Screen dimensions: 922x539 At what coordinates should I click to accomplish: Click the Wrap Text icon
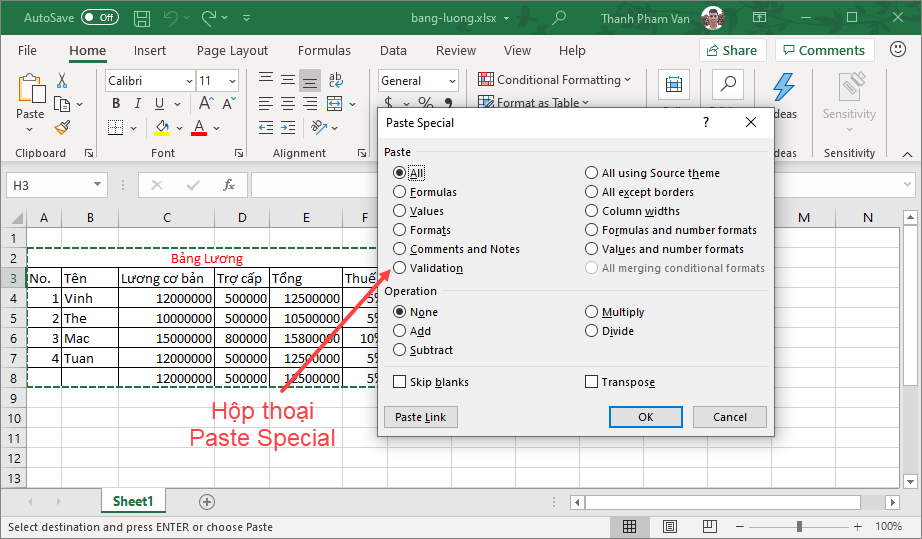[x=335, y=81]
